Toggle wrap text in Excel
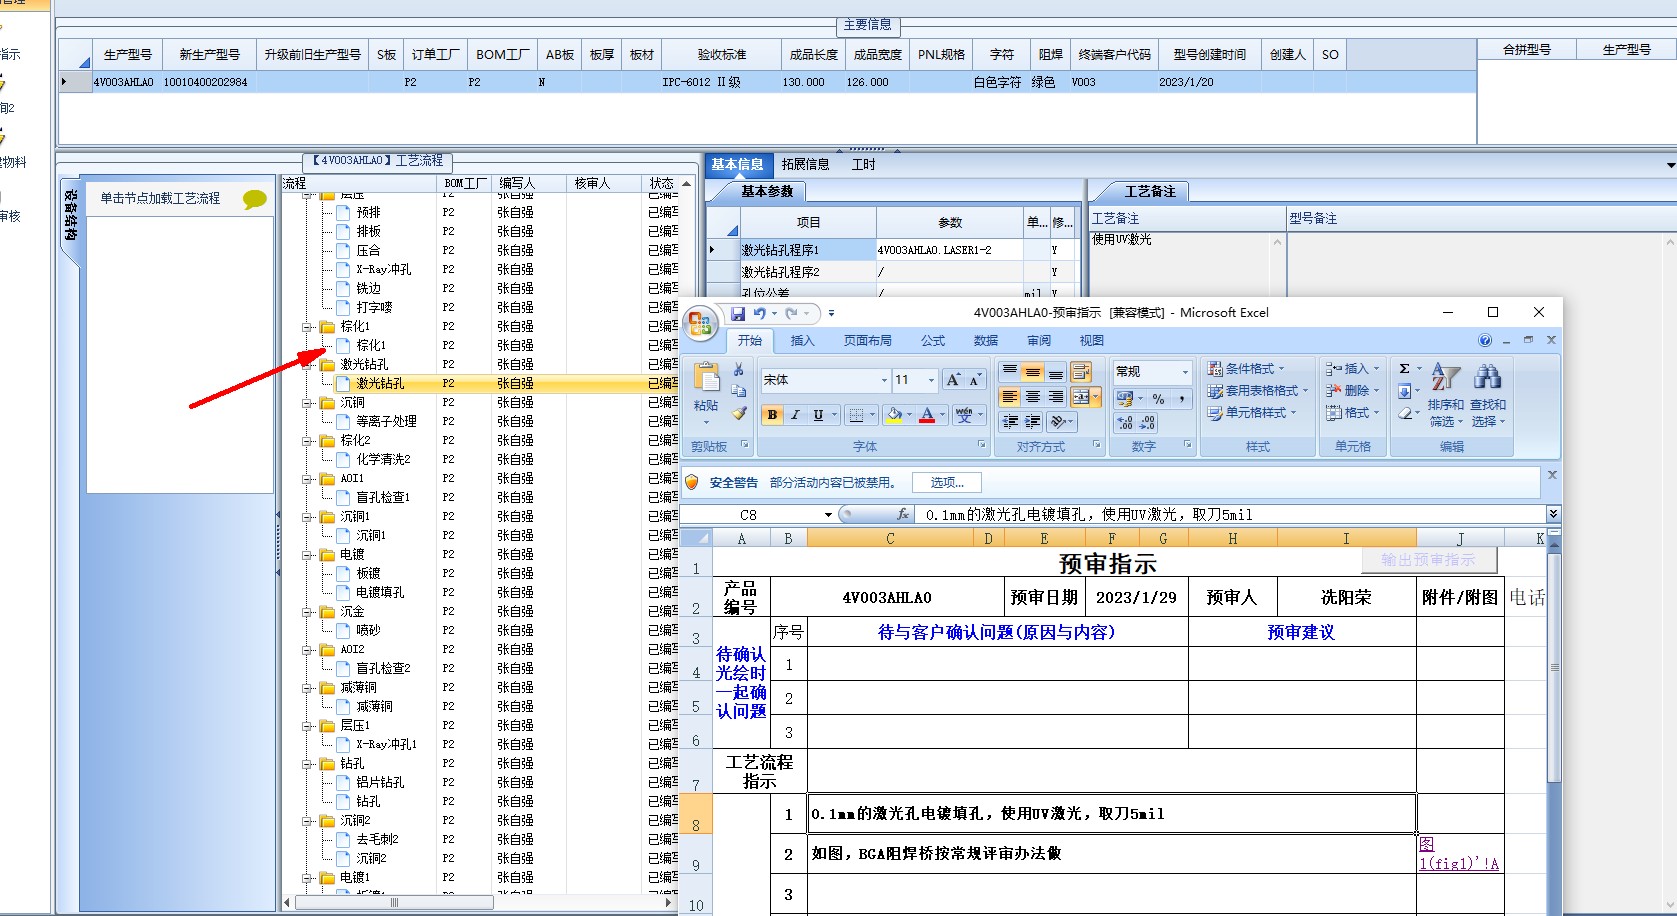Viewport: 1677px width, 916px height. click(x=1081, y=372)
